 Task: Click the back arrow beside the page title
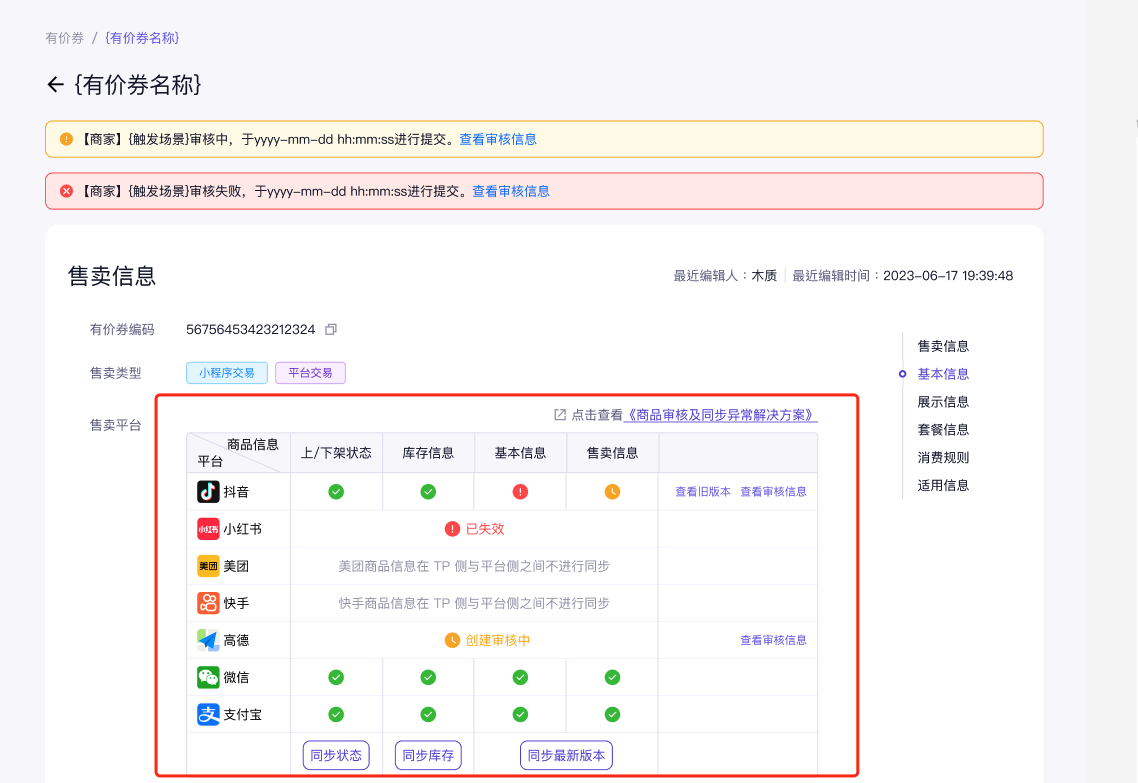tap(55, 85)
